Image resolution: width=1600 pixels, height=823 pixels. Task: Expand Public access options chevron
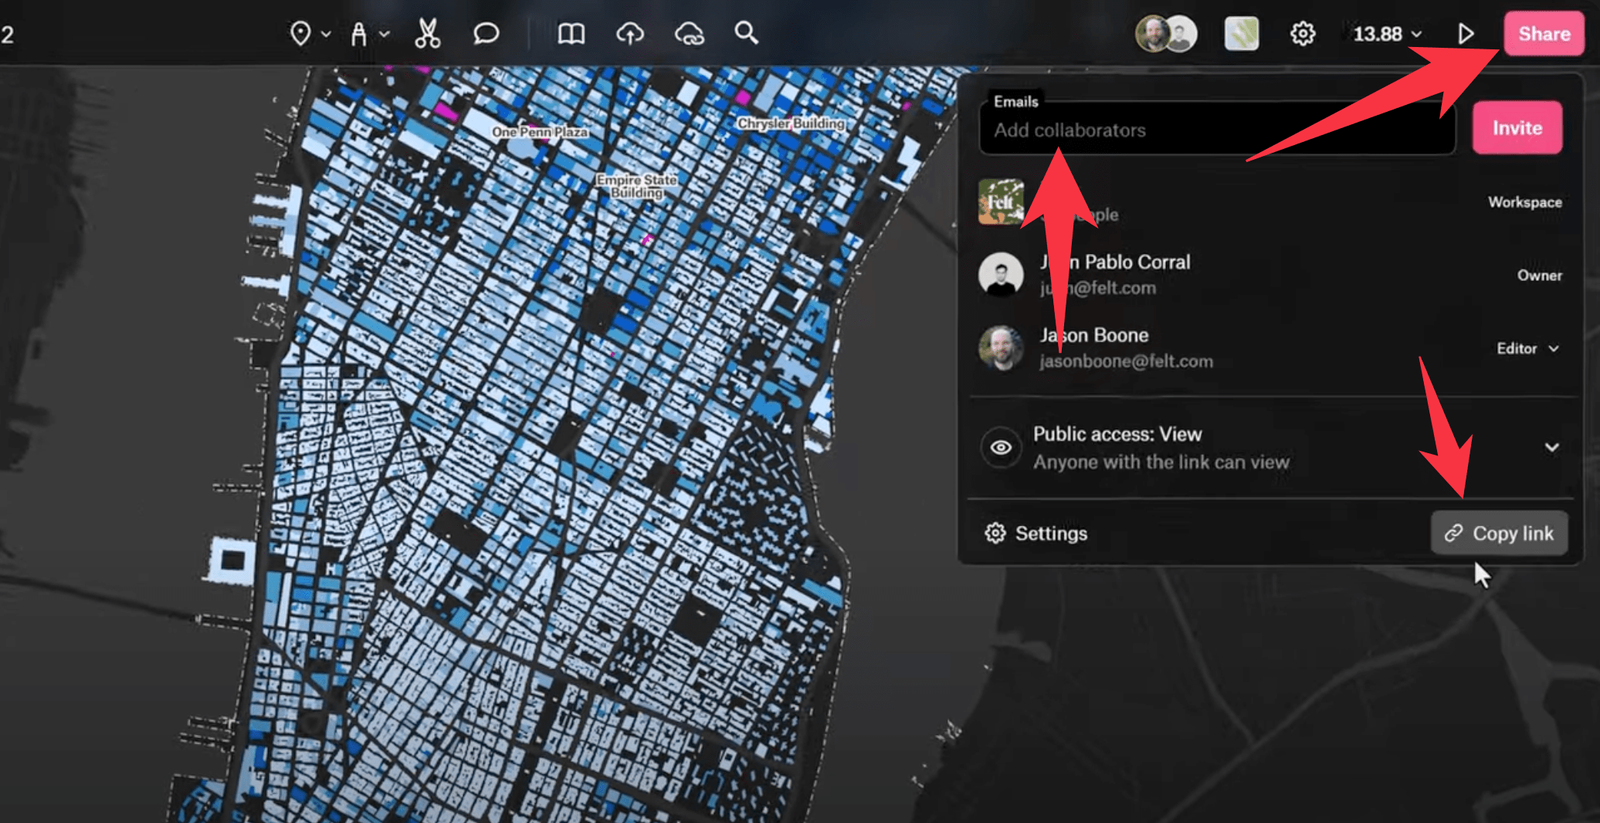pyautogui.click(x=1552, y=447)
